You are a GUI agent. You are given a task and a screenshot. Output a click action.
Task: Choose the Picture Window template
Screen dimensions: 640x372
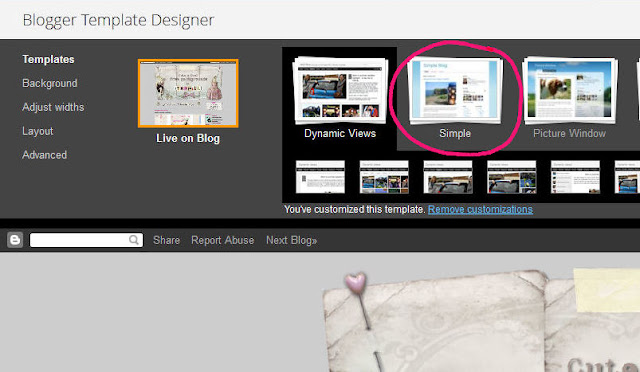[x=570, y=91]
